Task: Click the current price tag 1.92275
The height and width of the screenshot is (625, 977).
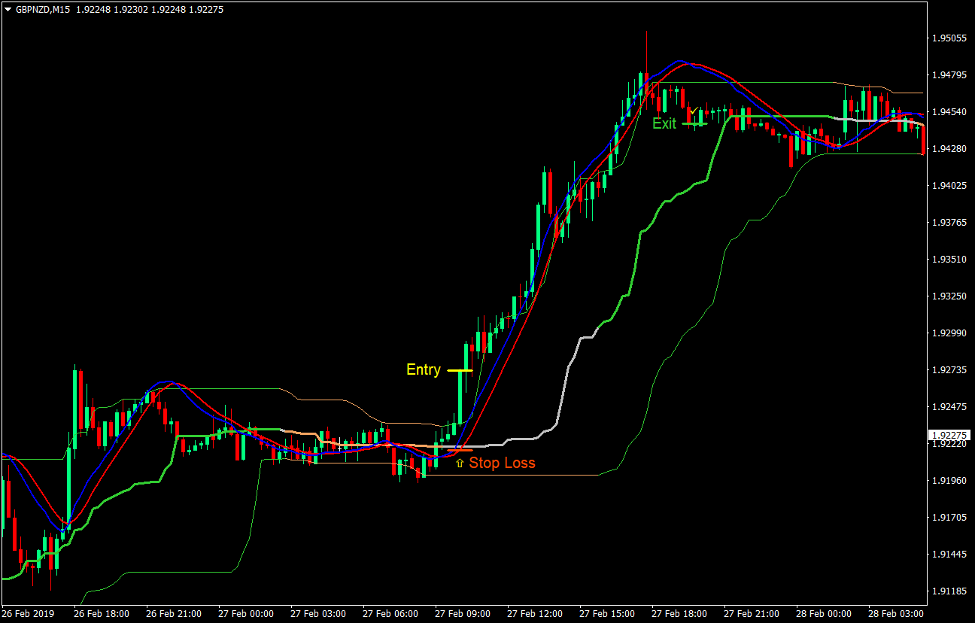Action: pyautogui.click(x=949, y=436)
